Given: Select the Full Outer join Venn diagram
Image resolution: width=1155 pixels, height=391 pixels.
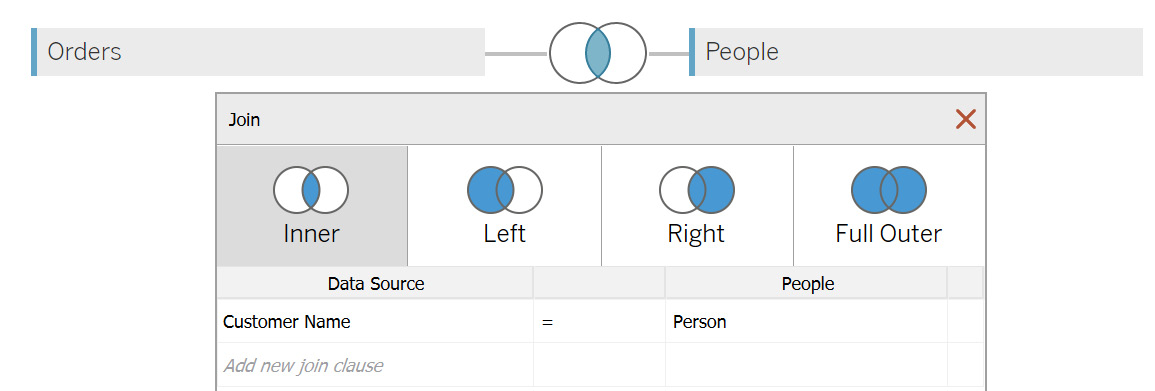Looking at the screenshot, I should point(889,190).
